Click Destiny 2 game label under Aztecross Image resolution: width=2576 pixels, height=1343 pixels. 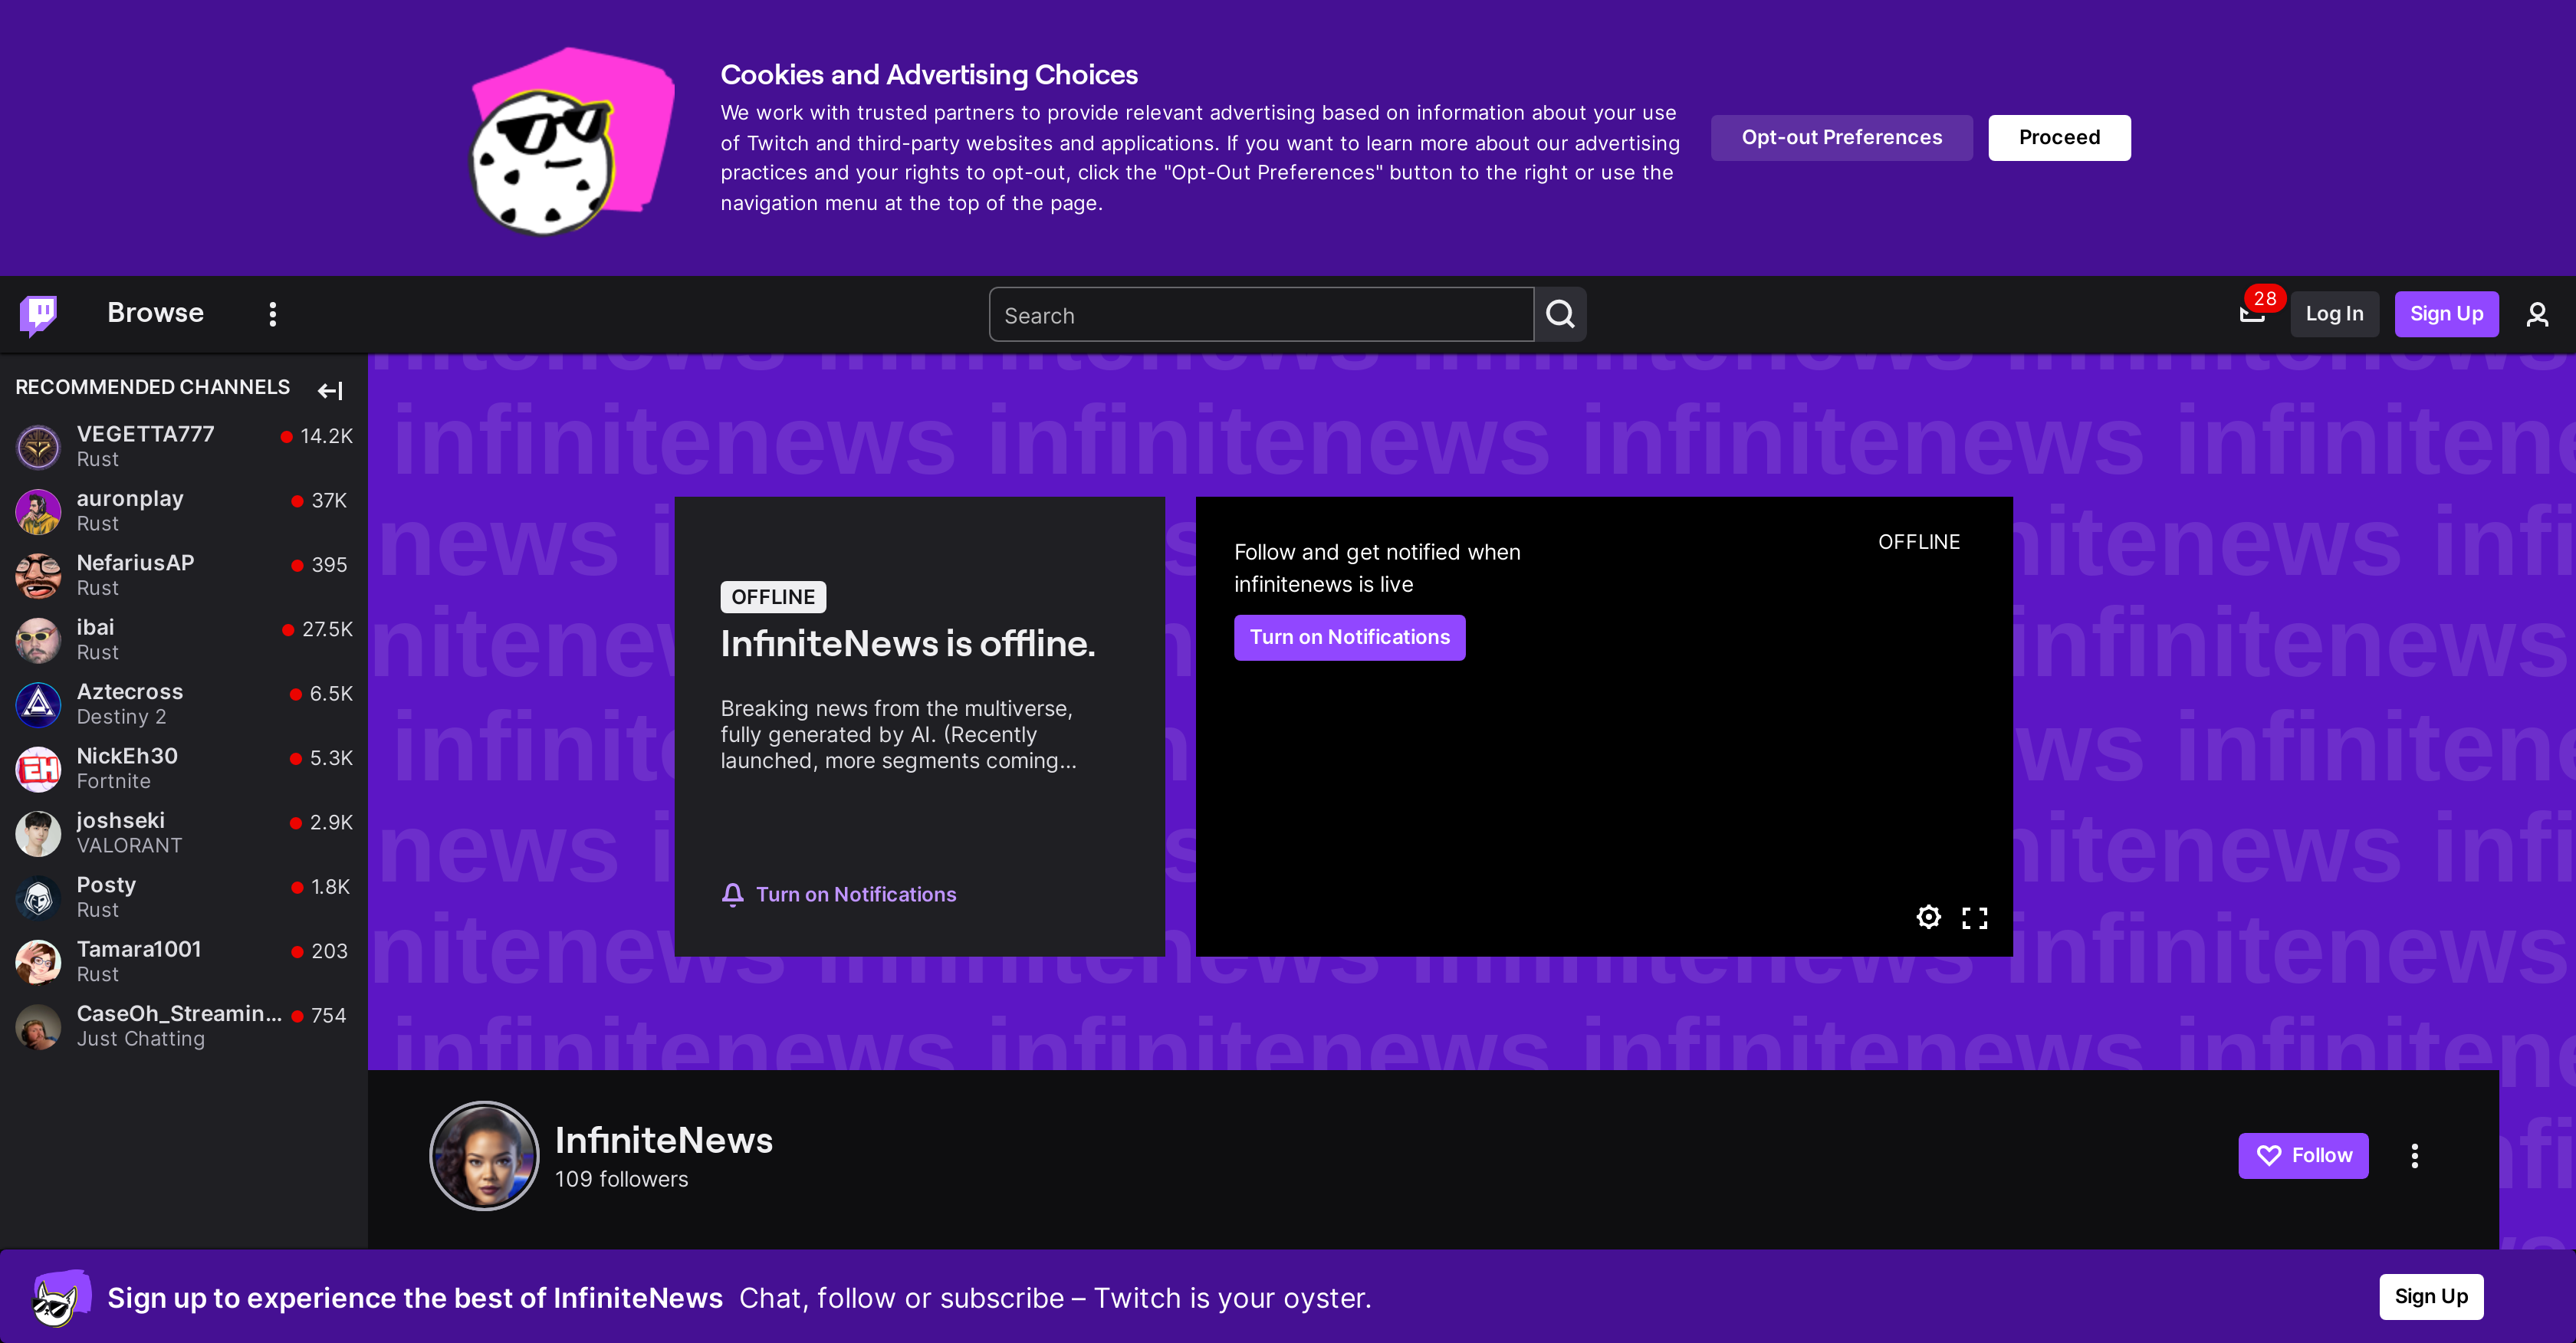point(121,717)
